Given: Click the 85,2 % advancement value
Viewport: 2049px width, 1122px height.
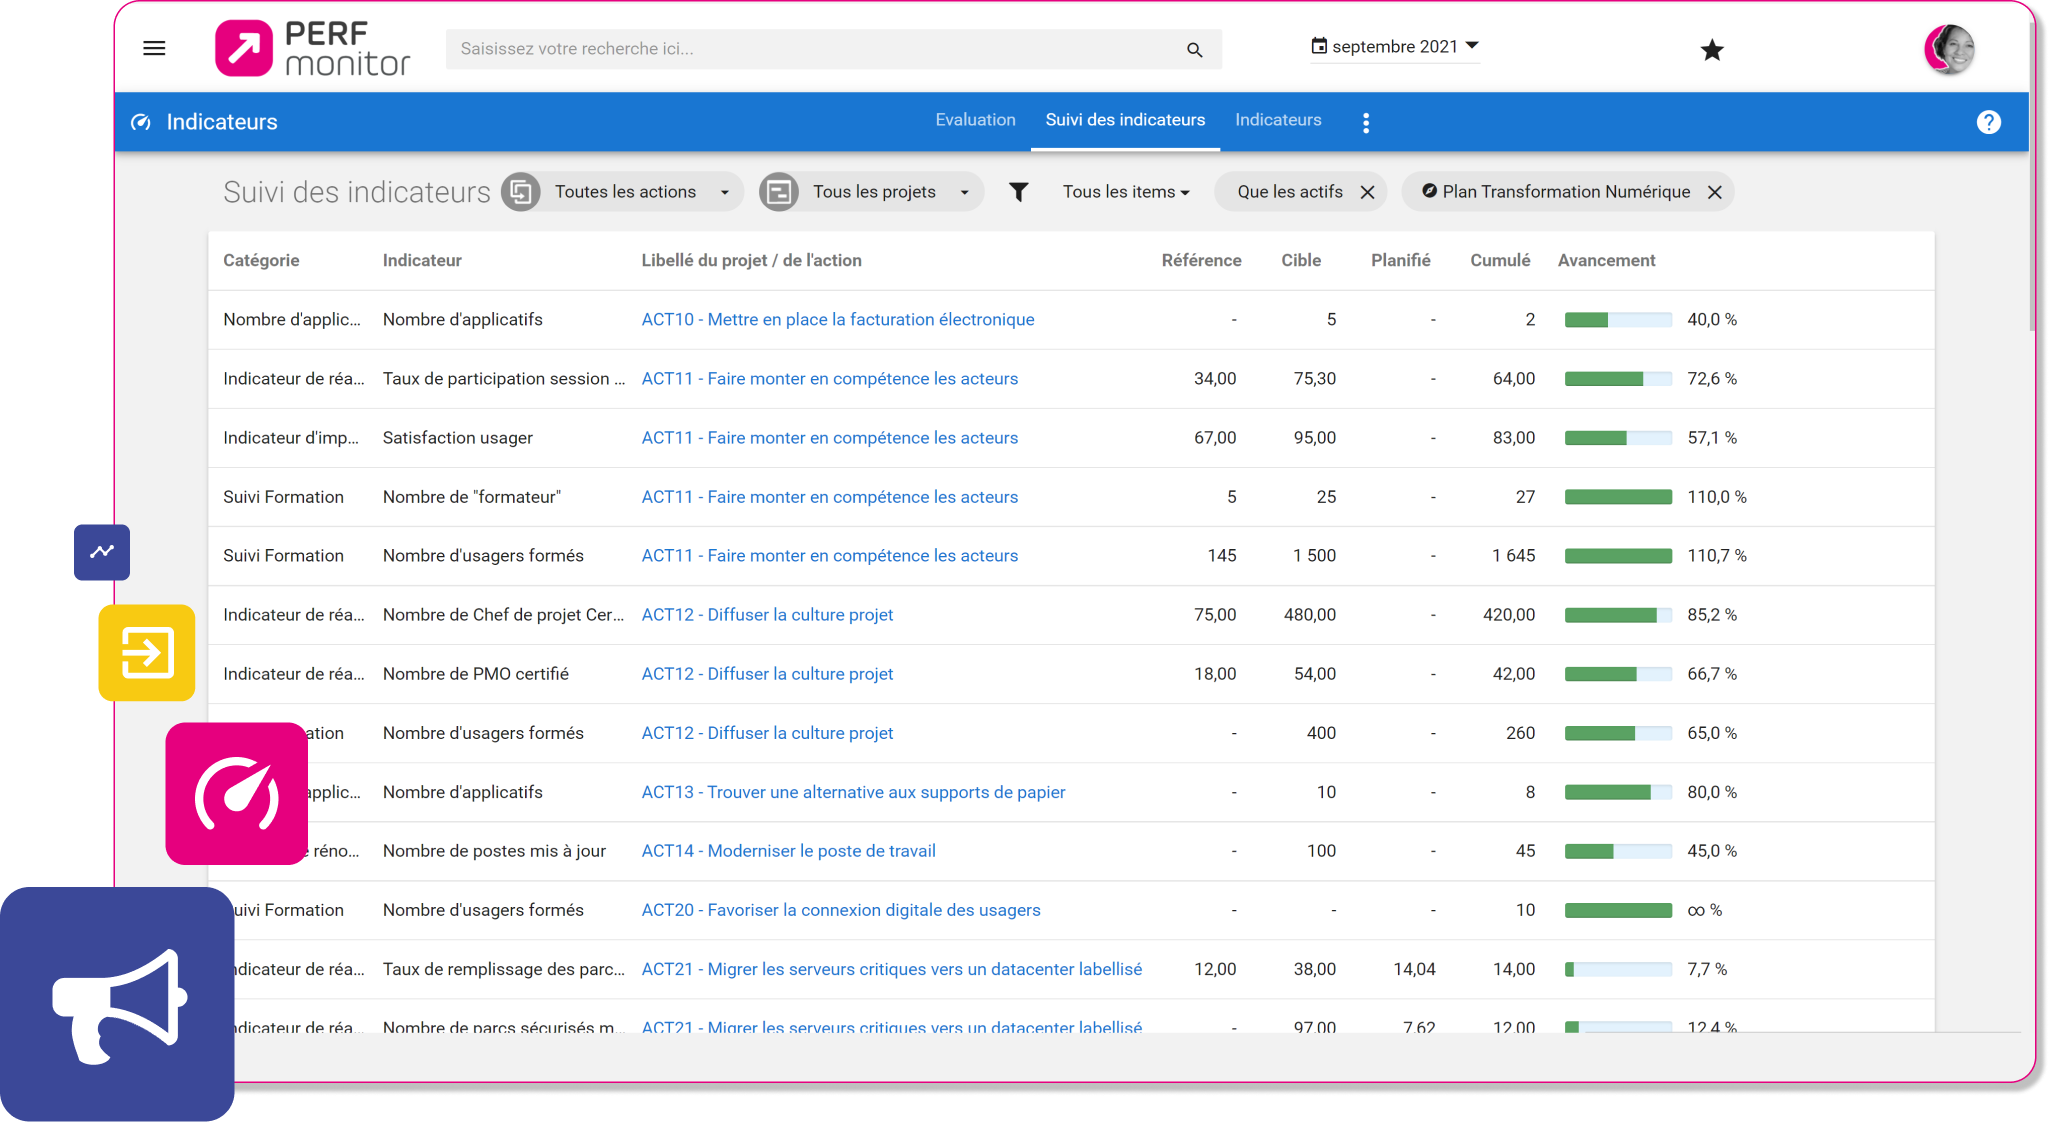Looking at the screenshot, I should 1712,615.
